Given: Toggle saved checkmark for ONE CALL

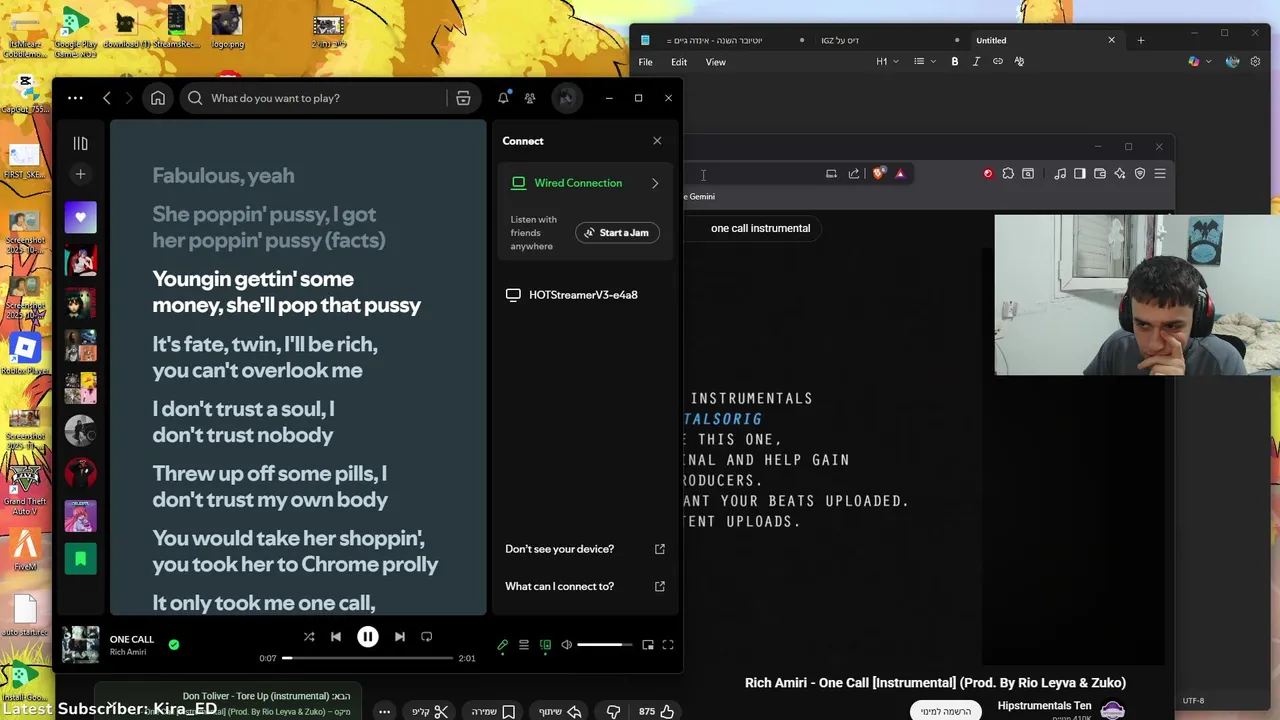Looking at the screenshot, I should click(174, 645).
